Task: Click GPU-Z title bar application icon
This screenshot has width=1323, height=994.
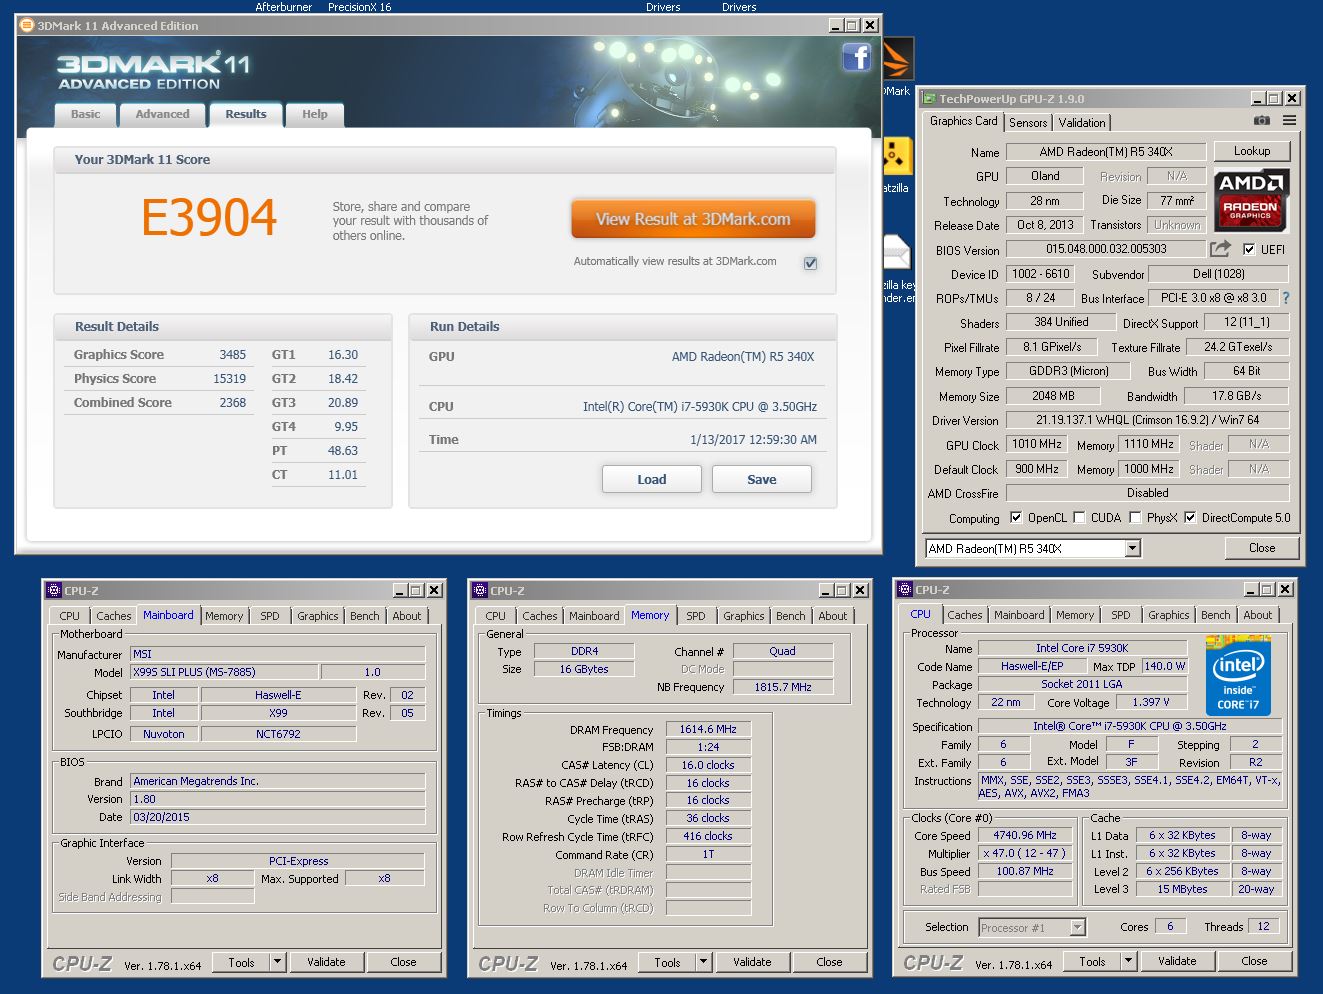Action: point(930,99)
